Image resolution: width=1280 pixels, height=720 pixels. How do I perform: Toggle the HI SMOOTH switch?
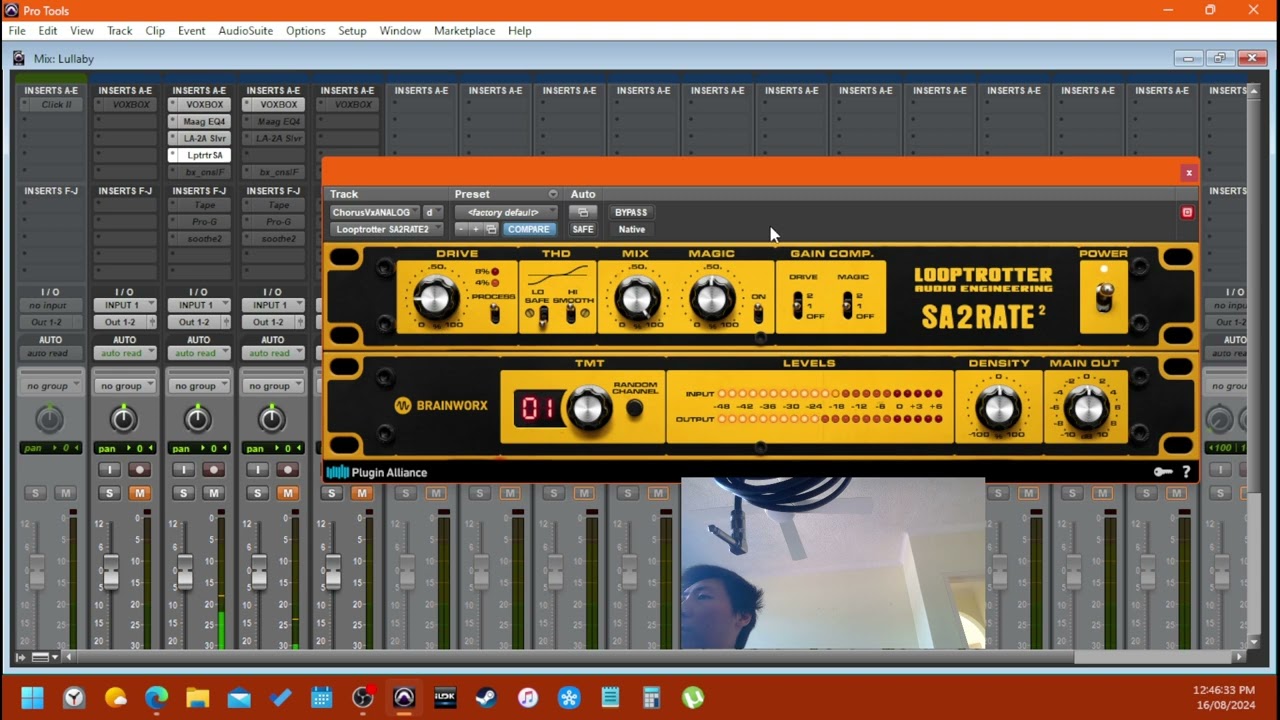pos(572,315)
